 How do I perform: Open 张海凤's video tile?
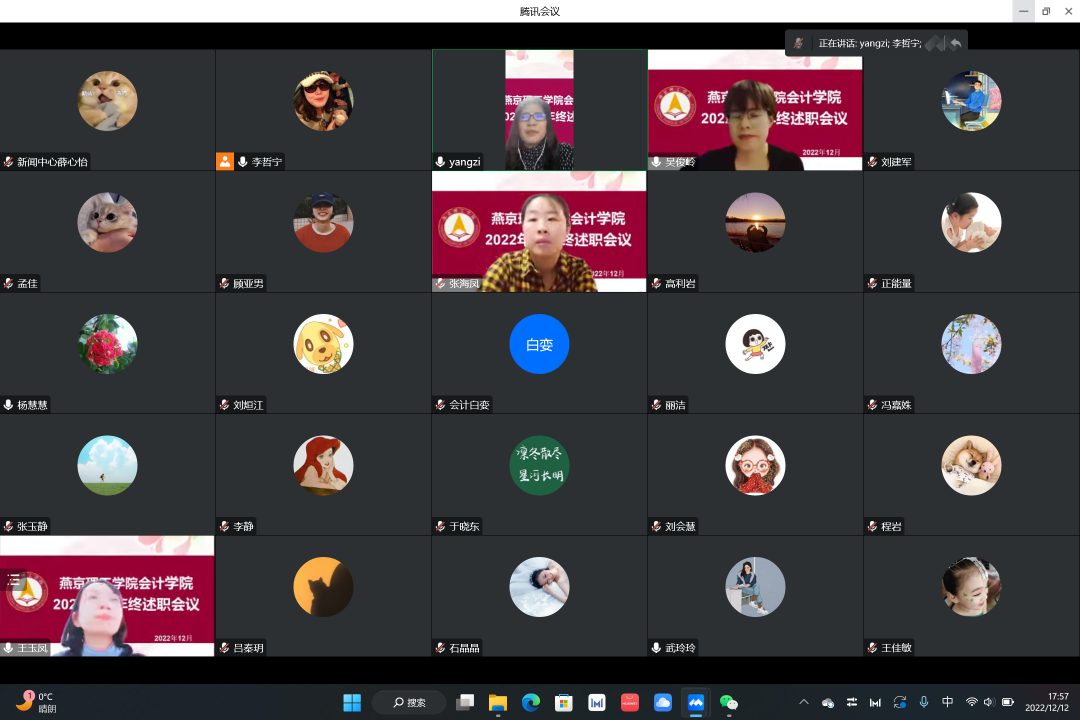539,231
